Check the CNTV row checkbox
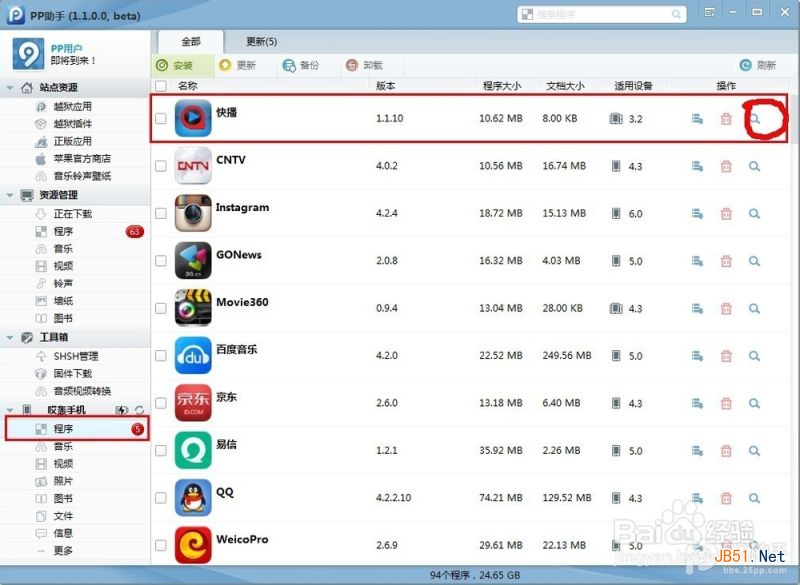Screen dimensions: 800x585 (161, 166)
